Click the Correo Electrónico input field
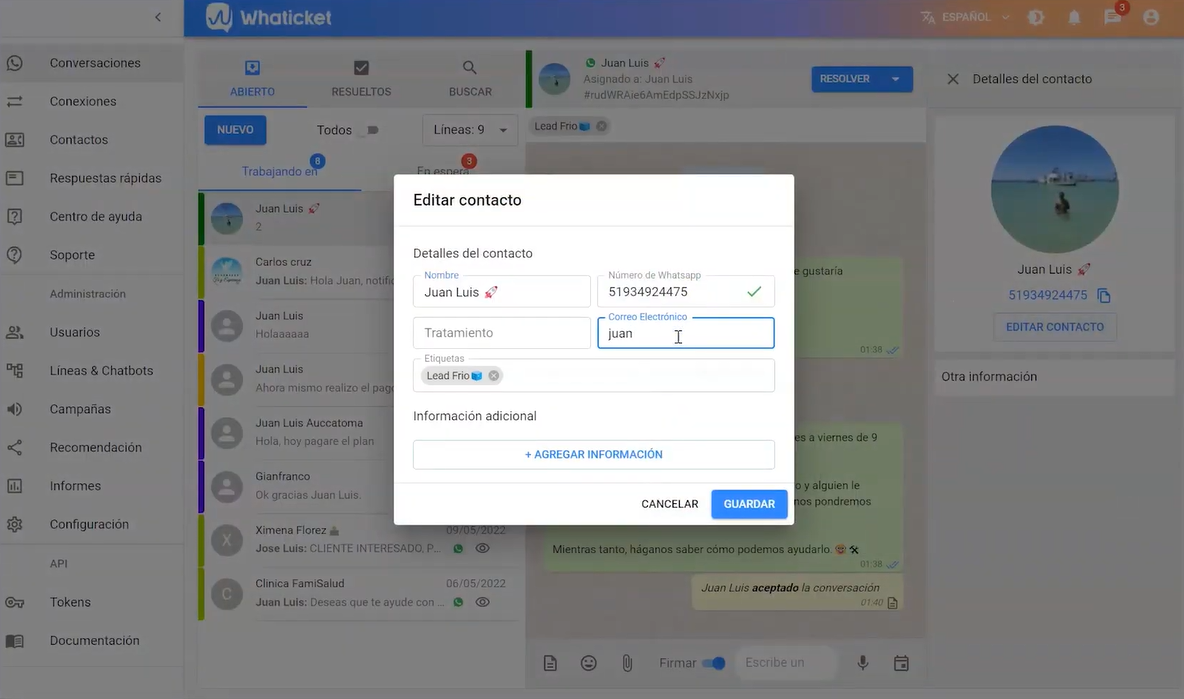This screenshot has width=1184, height=699. tap(686, 332)
